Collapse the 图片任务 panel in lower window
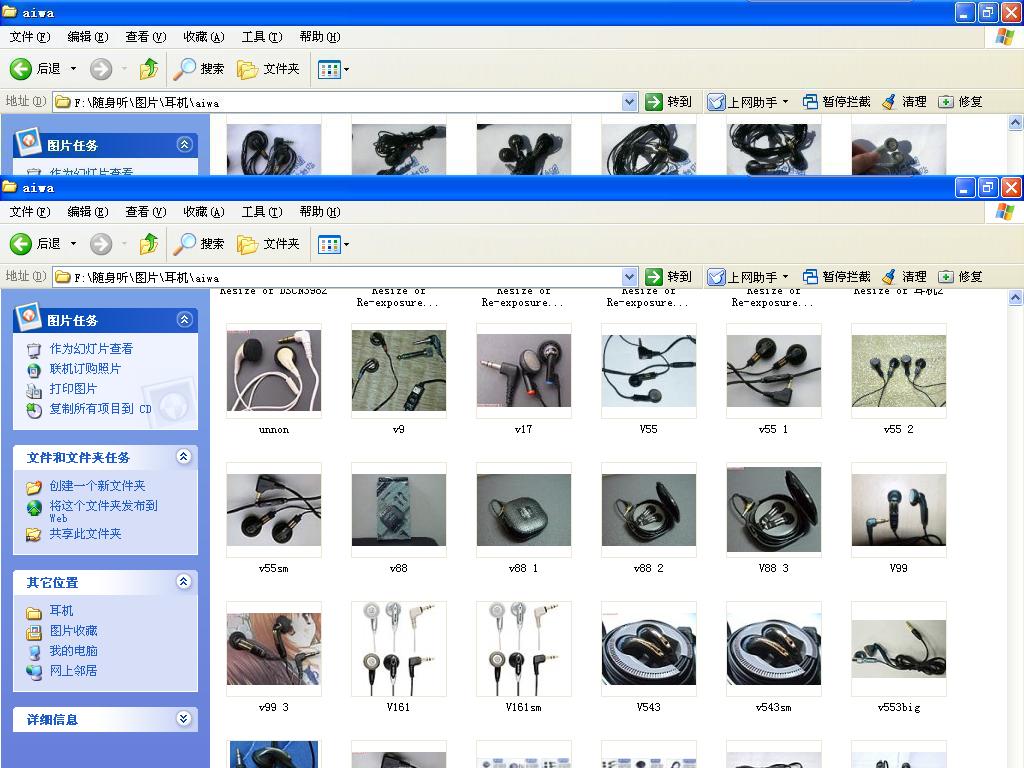 (x=185, y=319)
